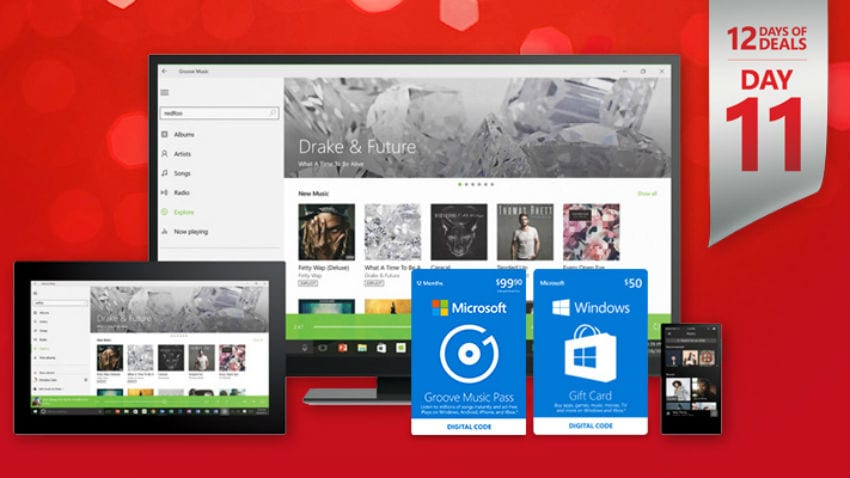
Task: Select Songs in the Groove sidebar
Action: coord(182,173)
